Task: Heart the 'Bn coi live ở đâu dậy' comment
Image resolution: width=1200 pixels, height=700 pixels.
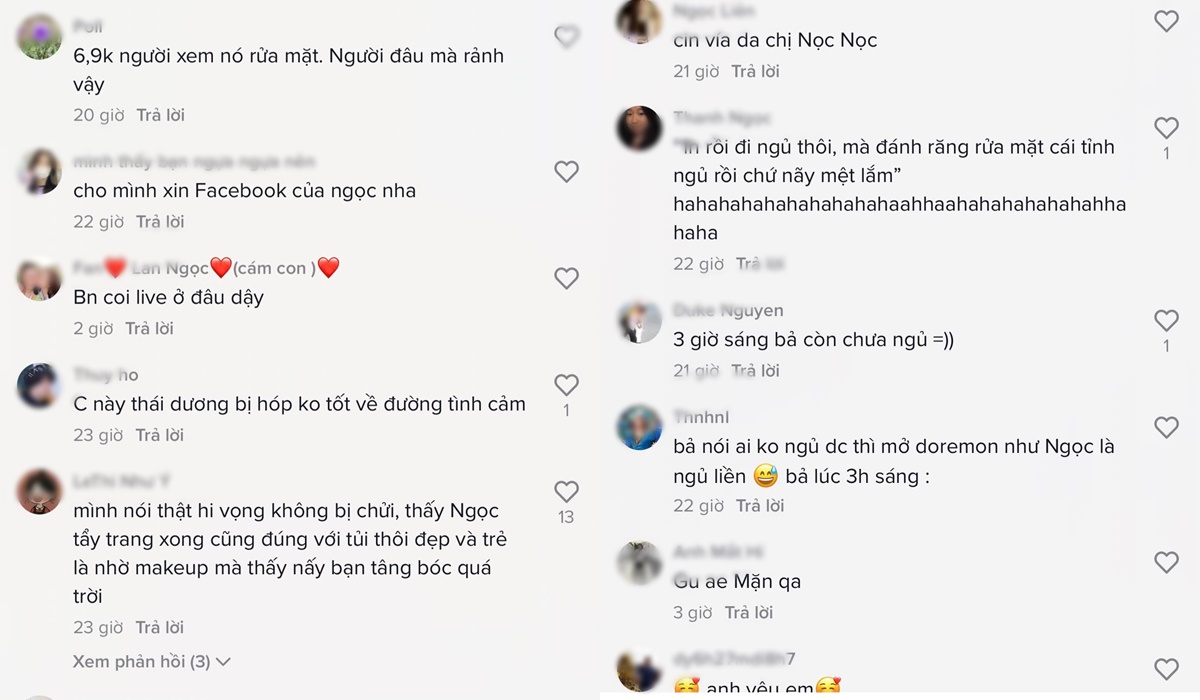Action: click(x=567, y=278)
